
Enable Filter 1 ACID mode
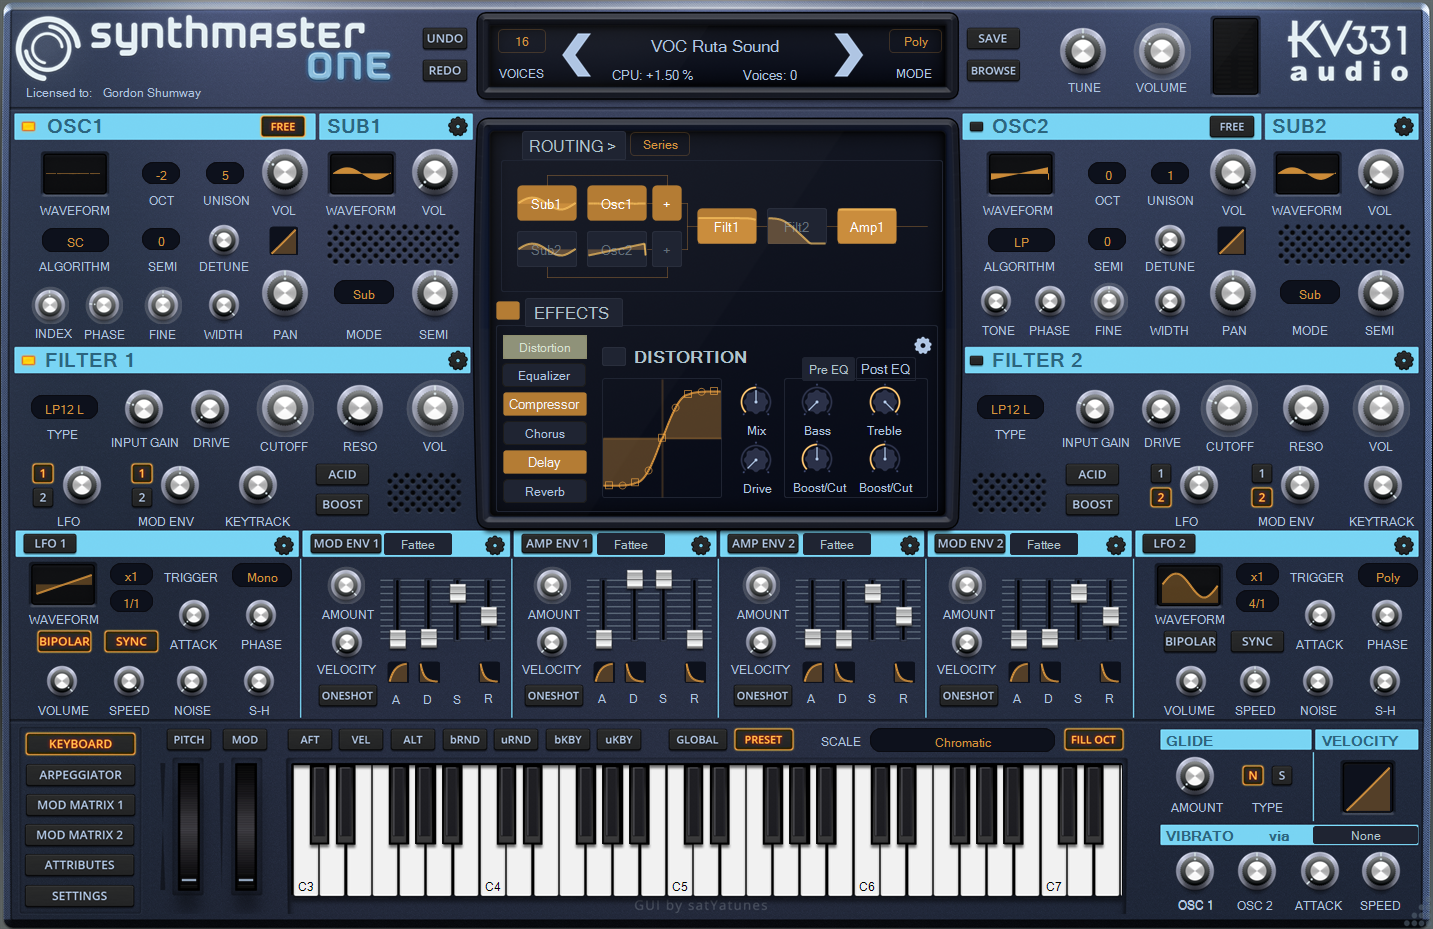pos(342,475)
